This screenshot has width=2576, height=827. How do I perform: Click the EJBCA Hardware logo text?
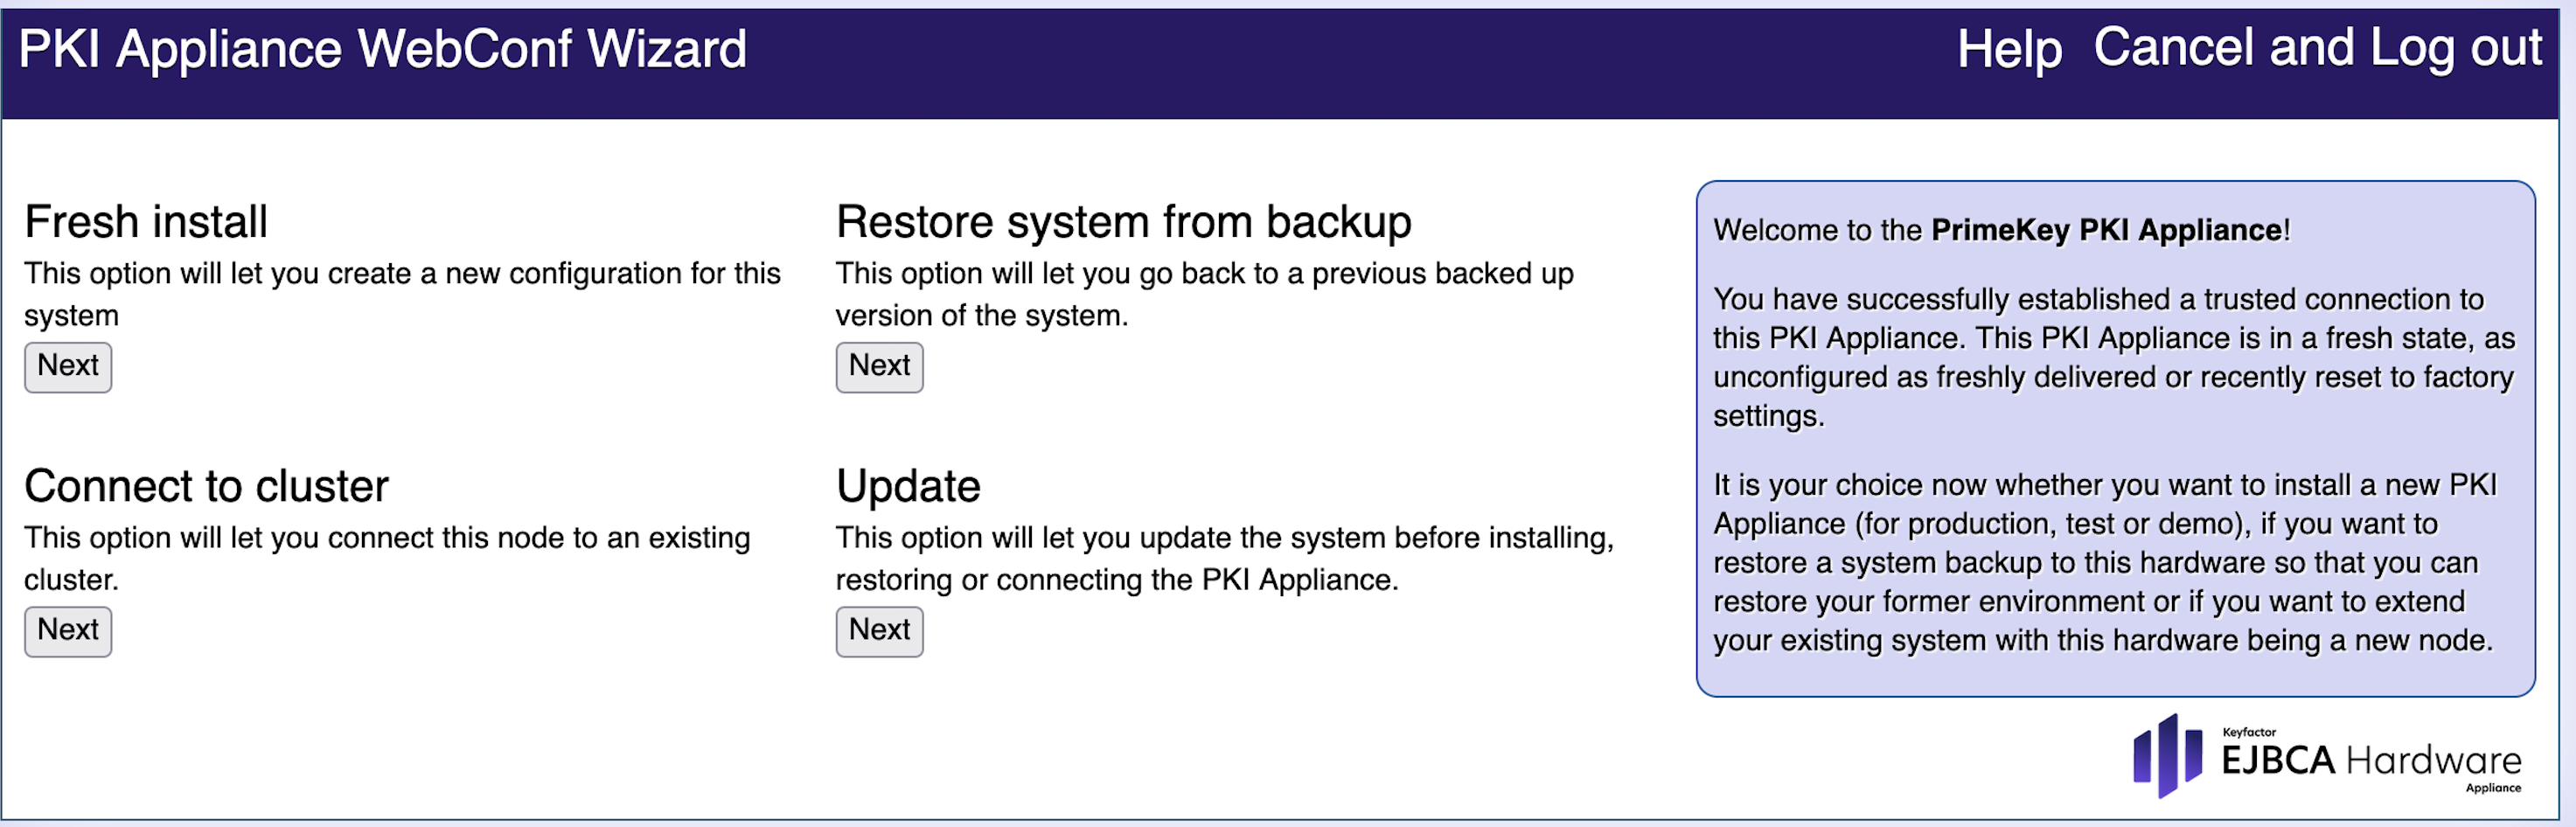(x=2370, y=761)
